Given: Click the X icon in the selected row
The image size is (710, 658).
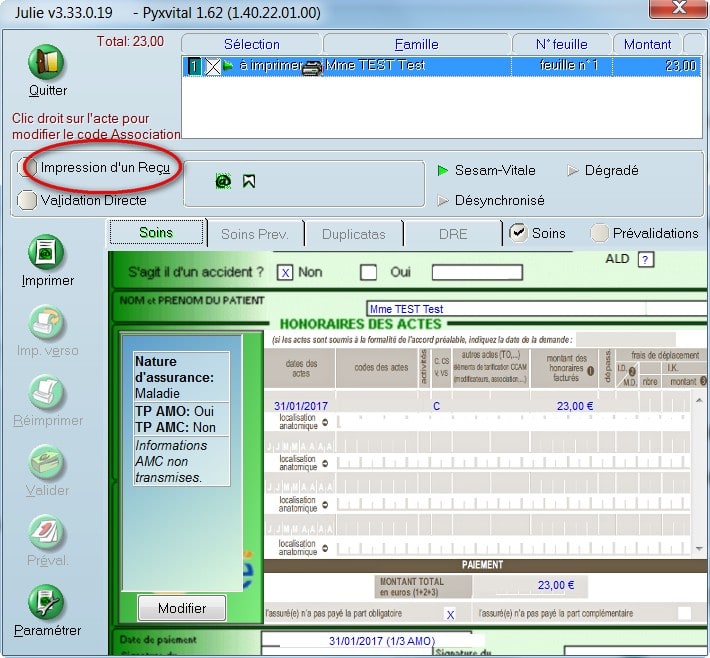Looking at the screenshot, I should (x=212, y=67).
